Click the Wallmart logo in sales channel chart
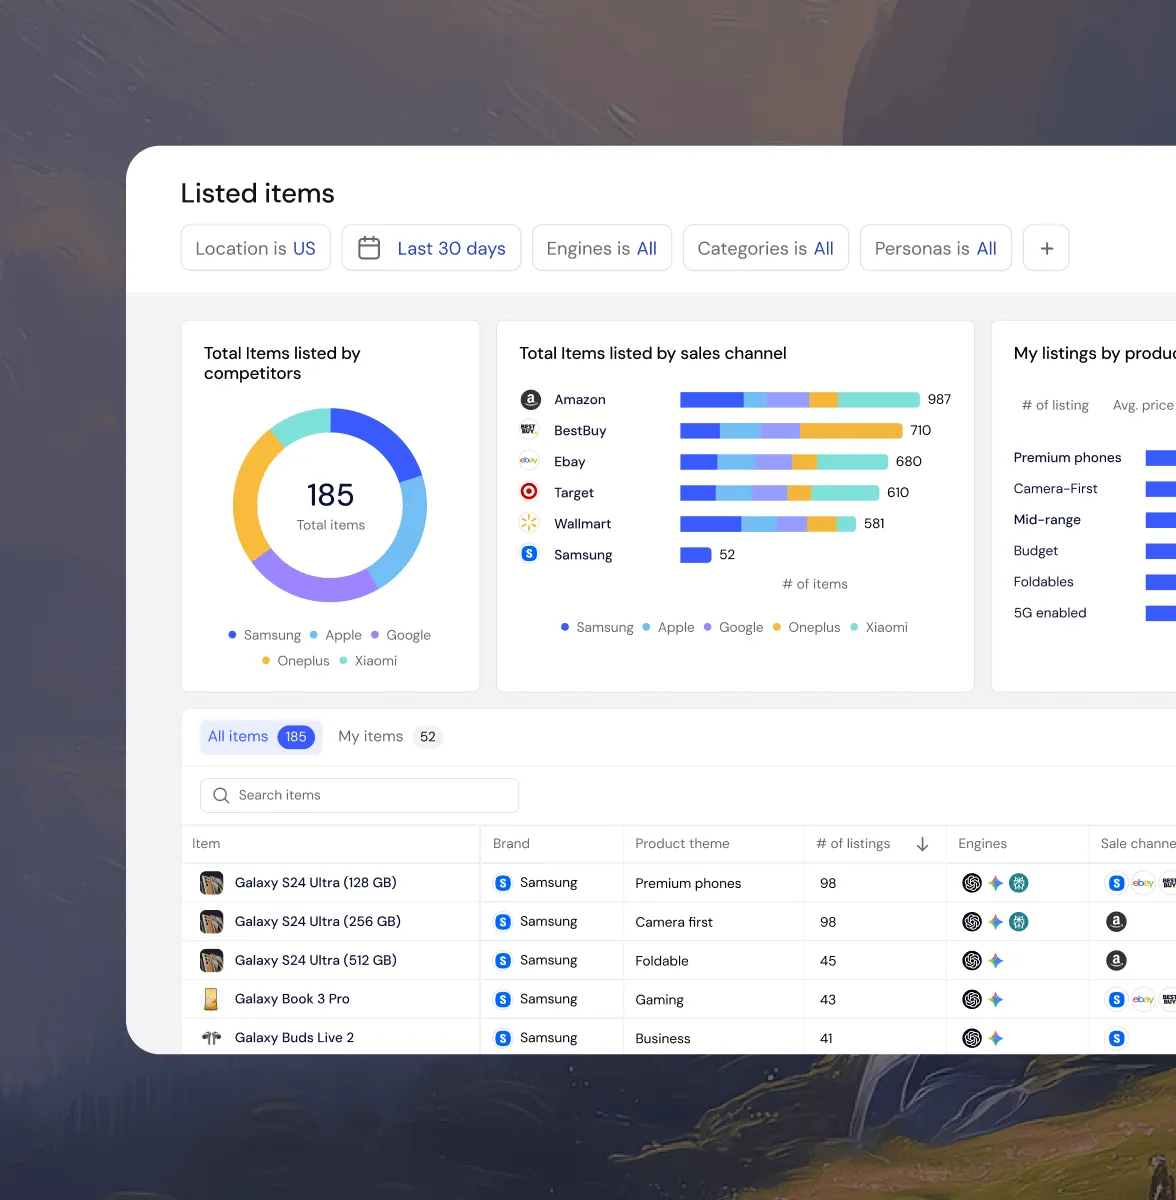This screenshot has height=1200, width=1176. (529, 523)
